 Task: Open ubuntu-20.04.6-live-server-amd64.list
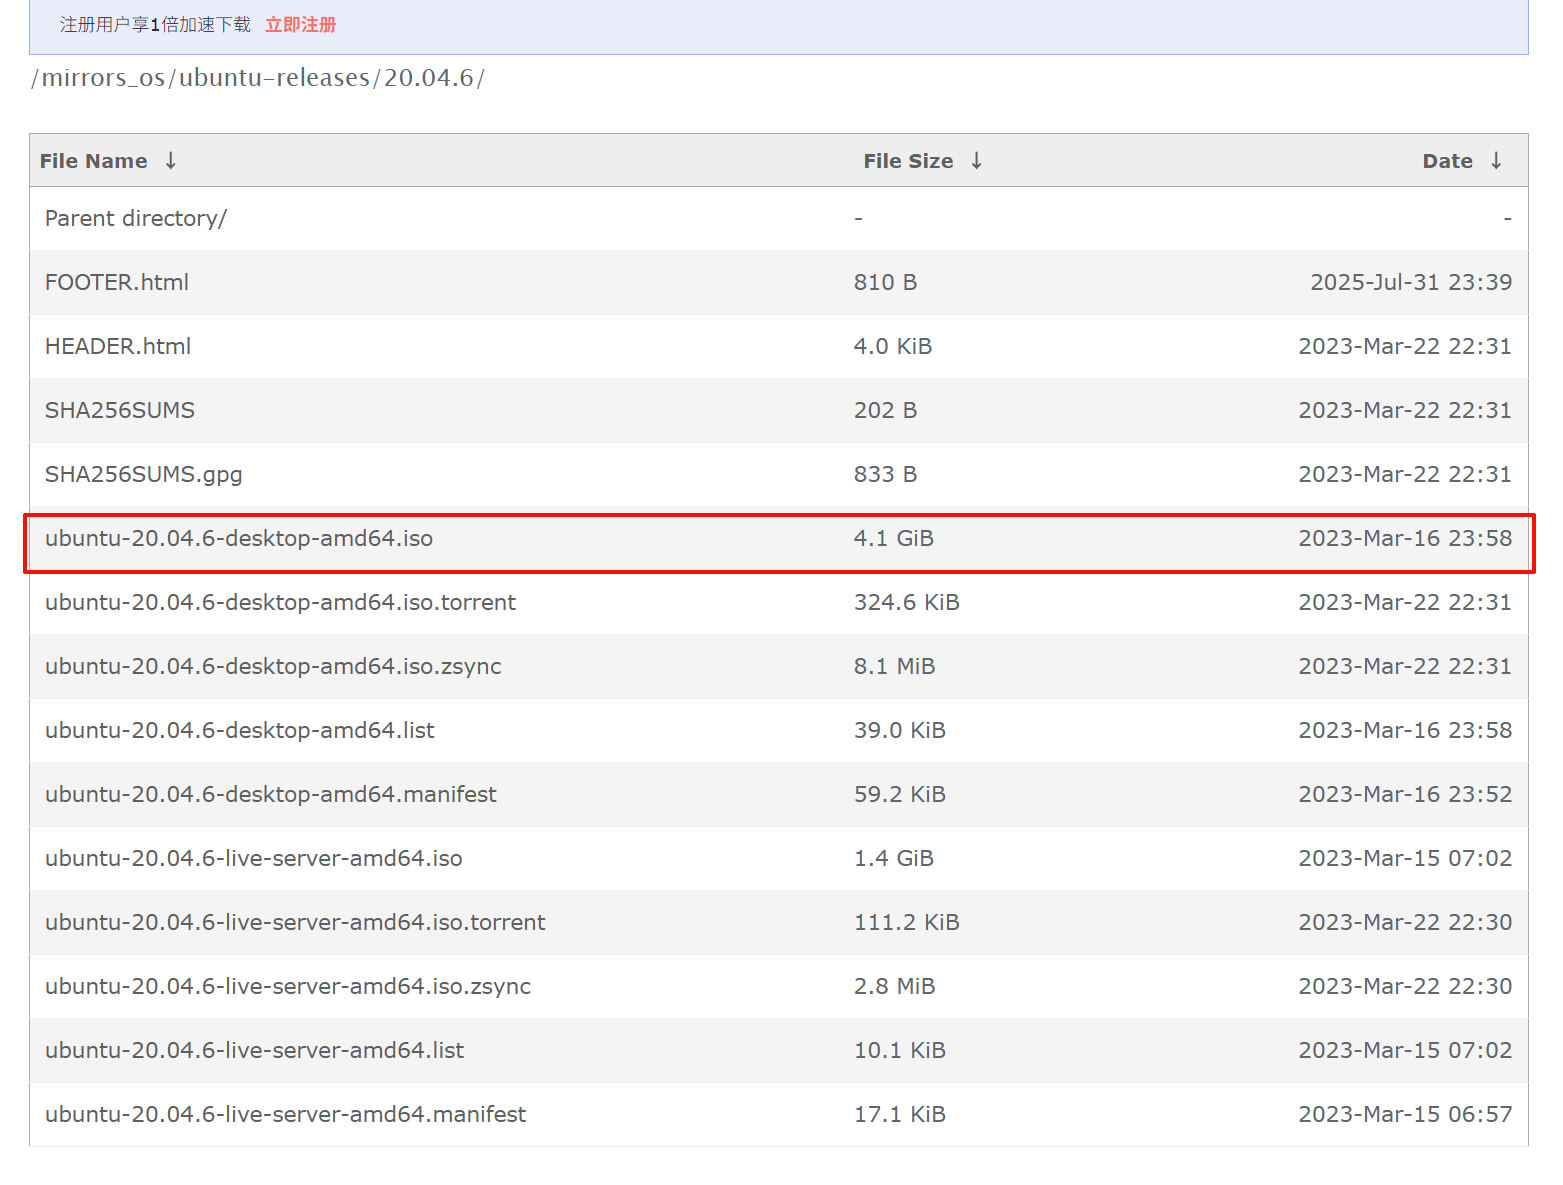255,1050
